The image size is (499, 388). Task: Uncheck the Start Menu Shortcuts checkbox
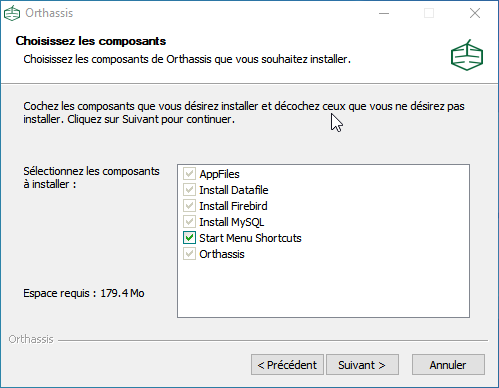pyautogui.click(x=189, y=238)
